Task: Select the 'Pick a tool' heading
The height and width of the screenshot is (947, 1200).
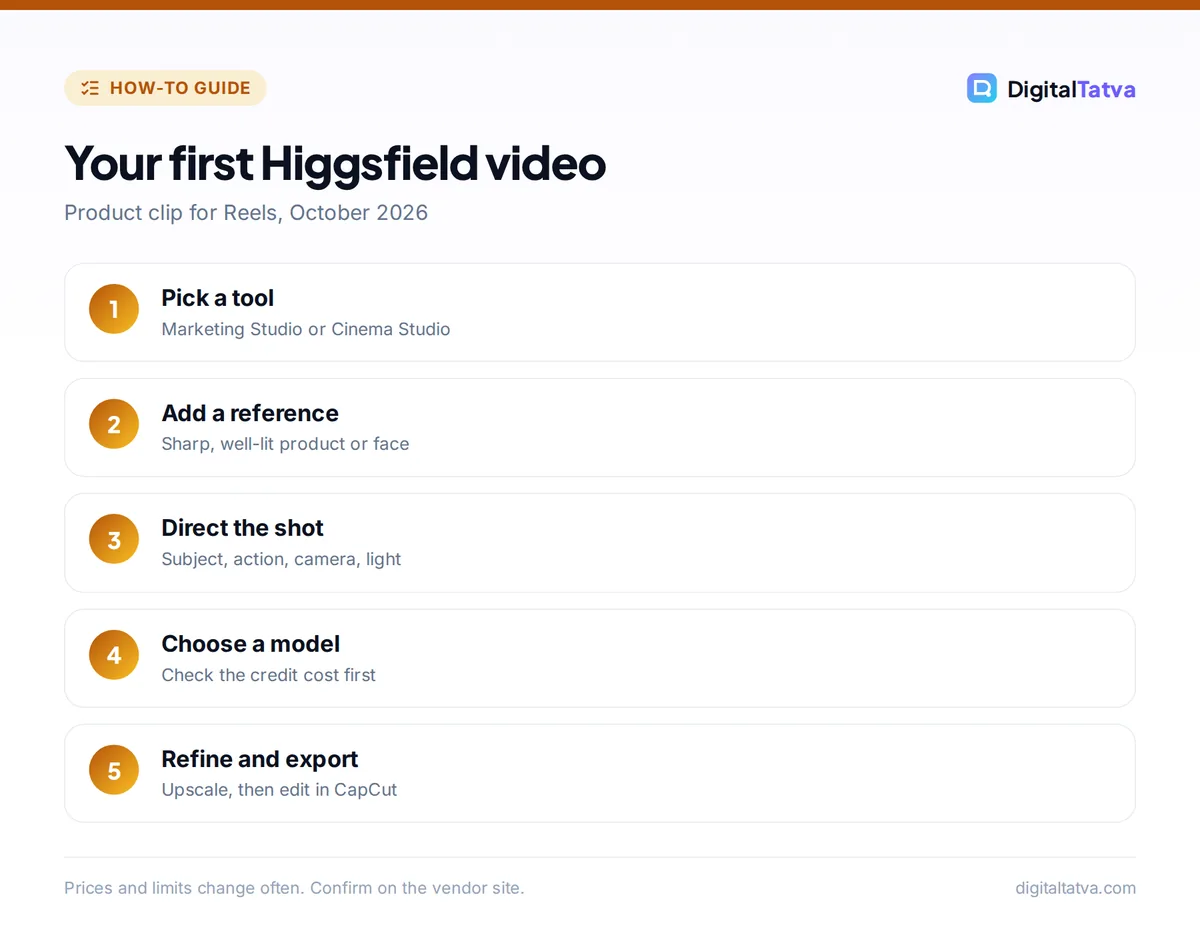Action: [218, 298]
